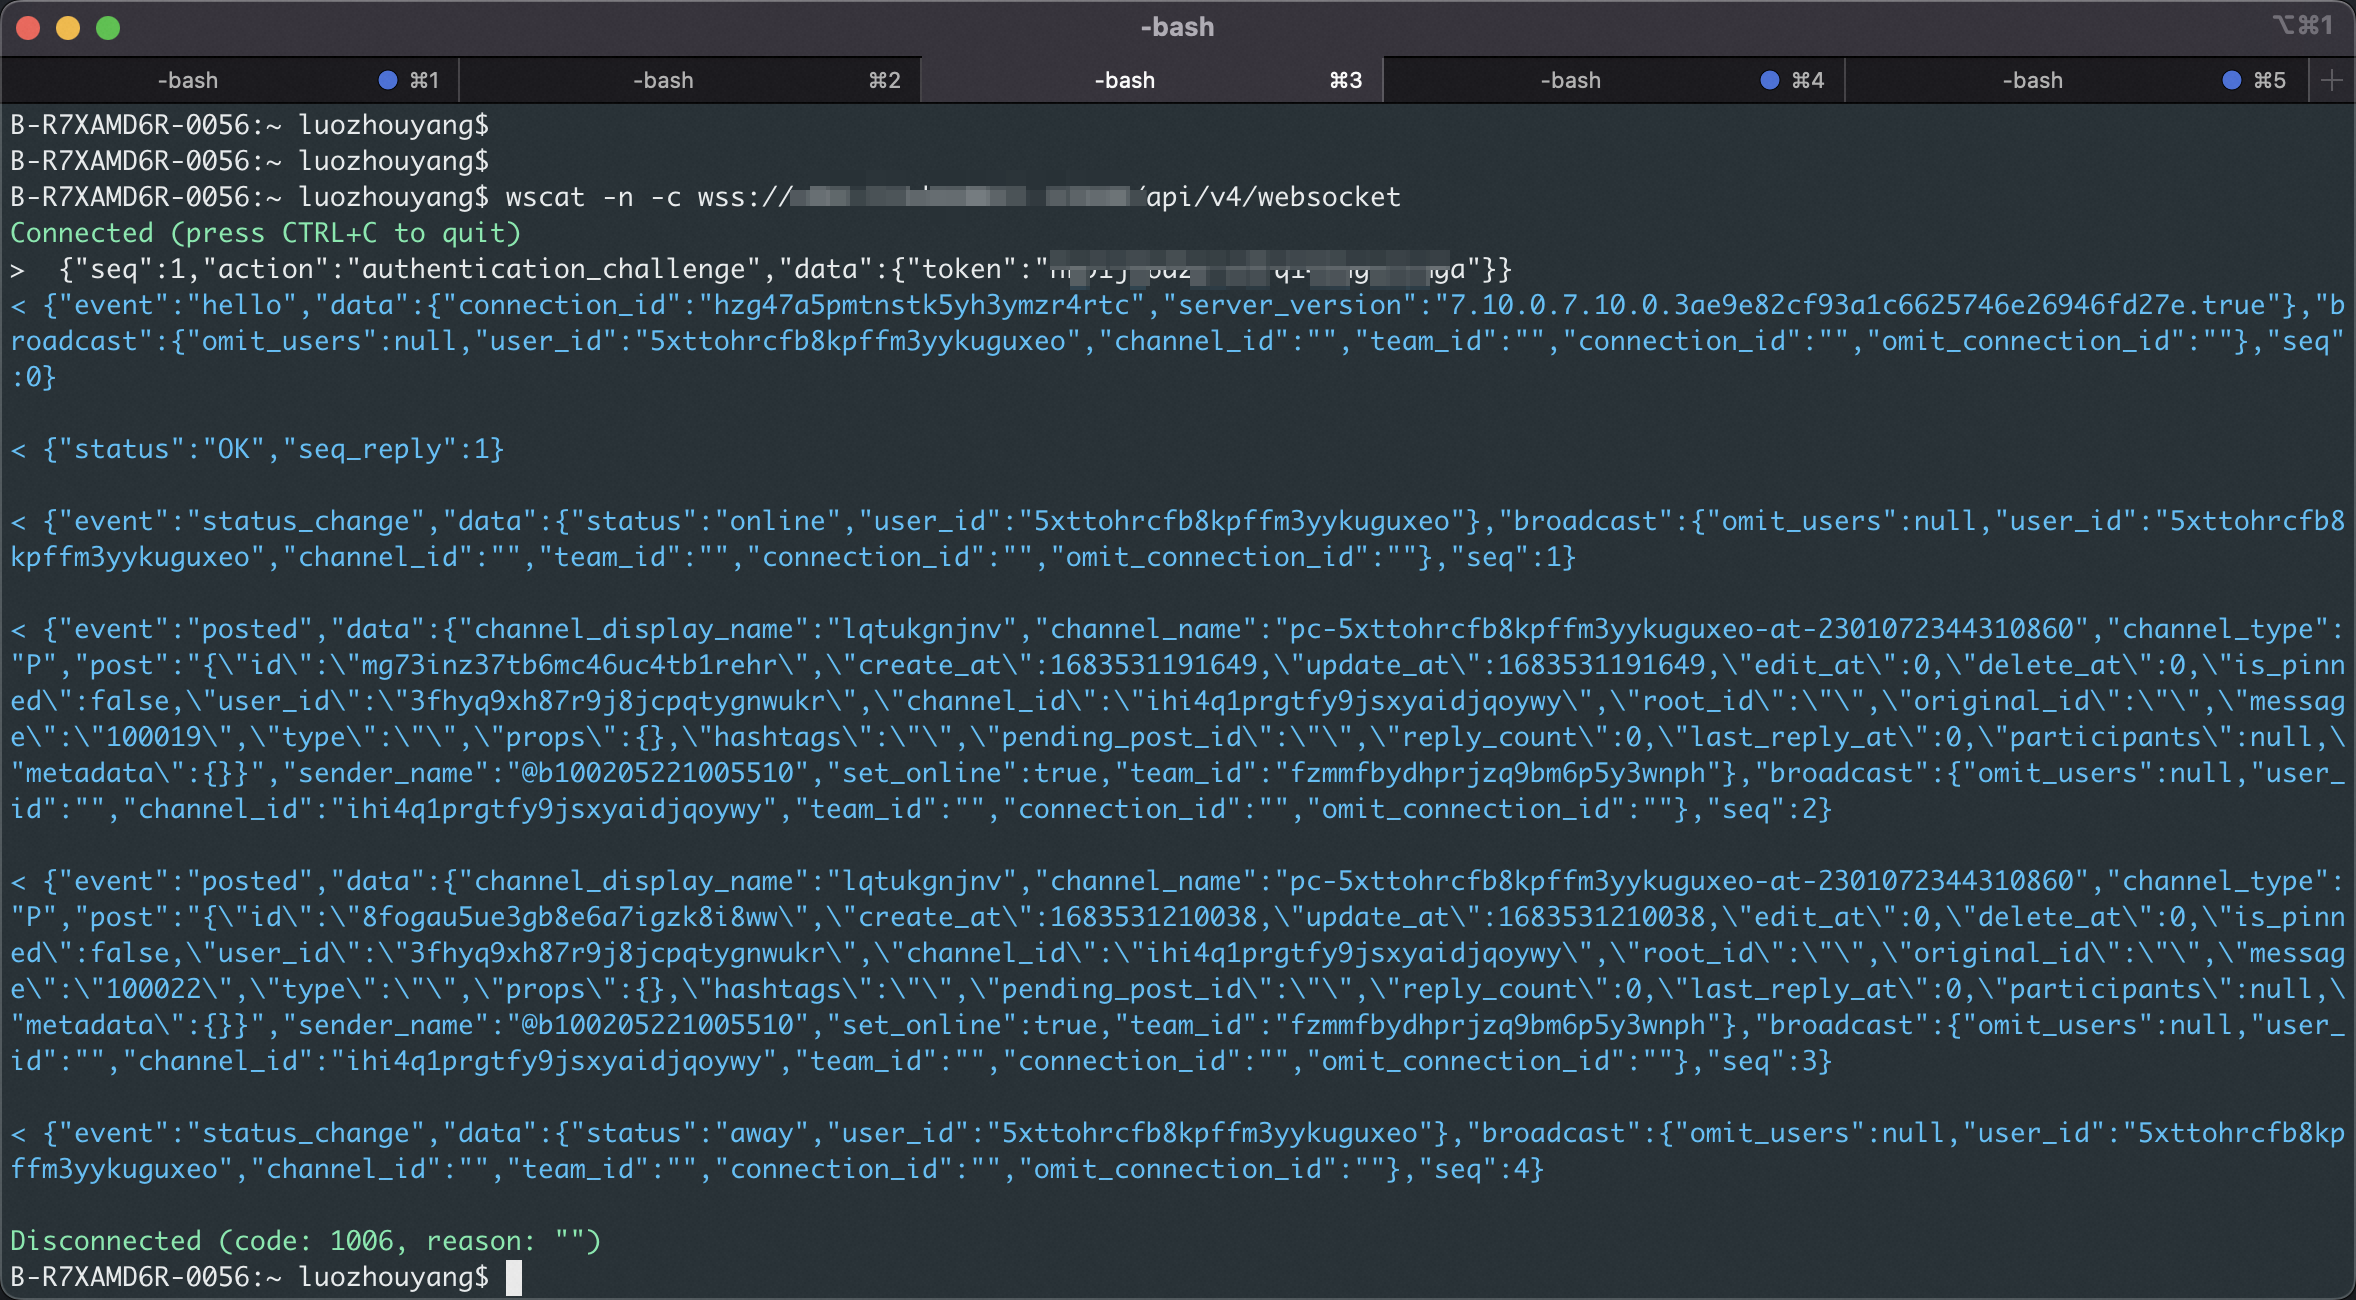Click the "seq":3} text

point(1768,1061)
